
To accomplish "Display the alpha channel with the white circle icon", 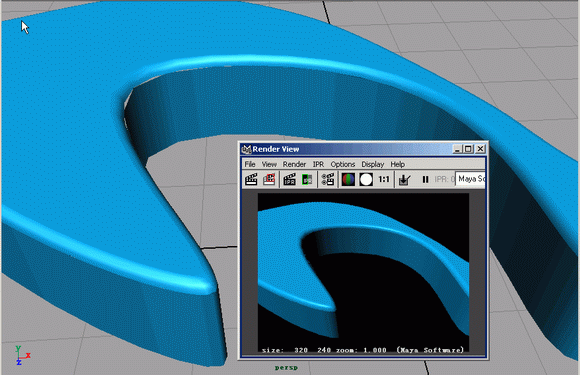I will click(366, 179).
